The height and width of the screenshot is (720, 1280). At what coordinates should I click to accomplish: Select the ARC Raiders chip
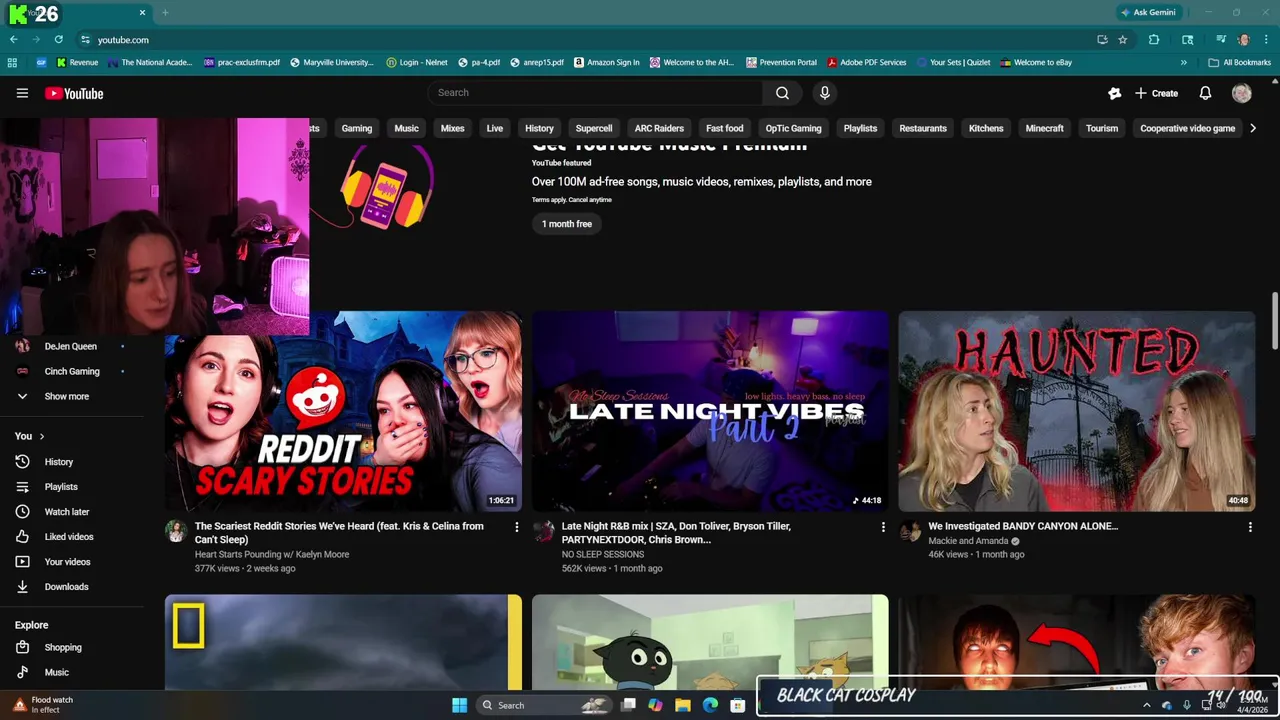[659, 128]
